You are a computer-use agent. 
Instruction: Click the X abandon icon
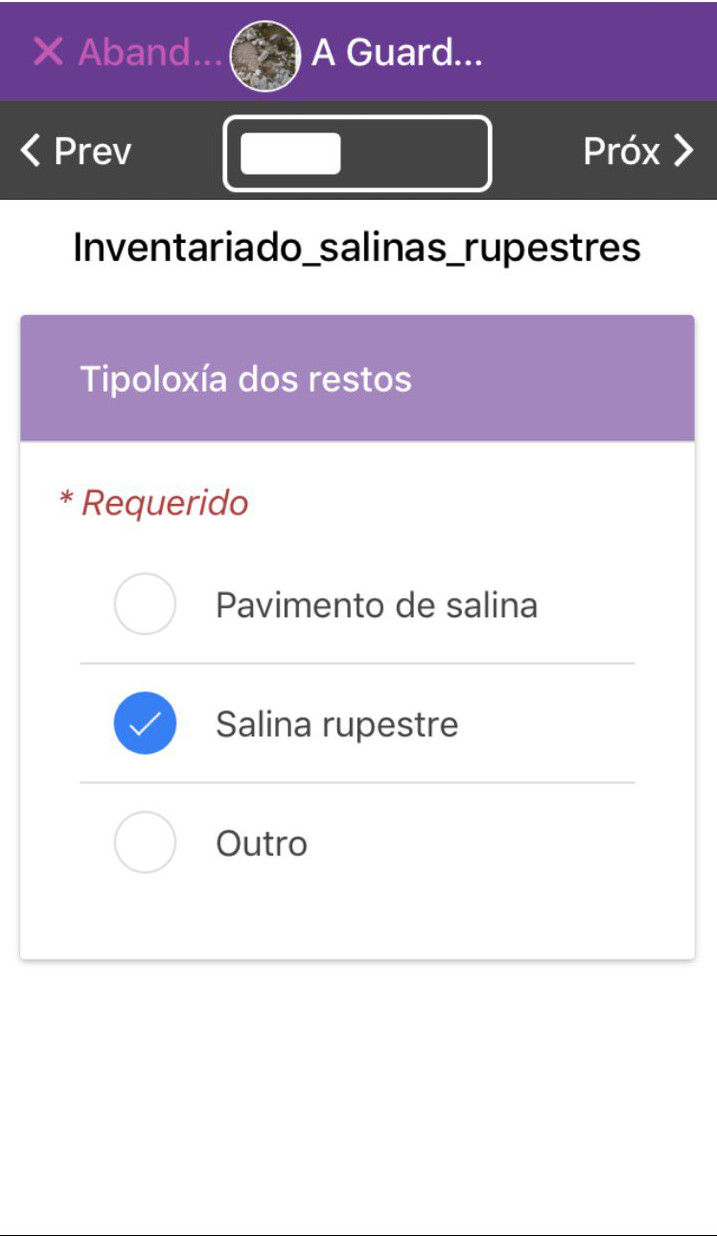point(47,52)
